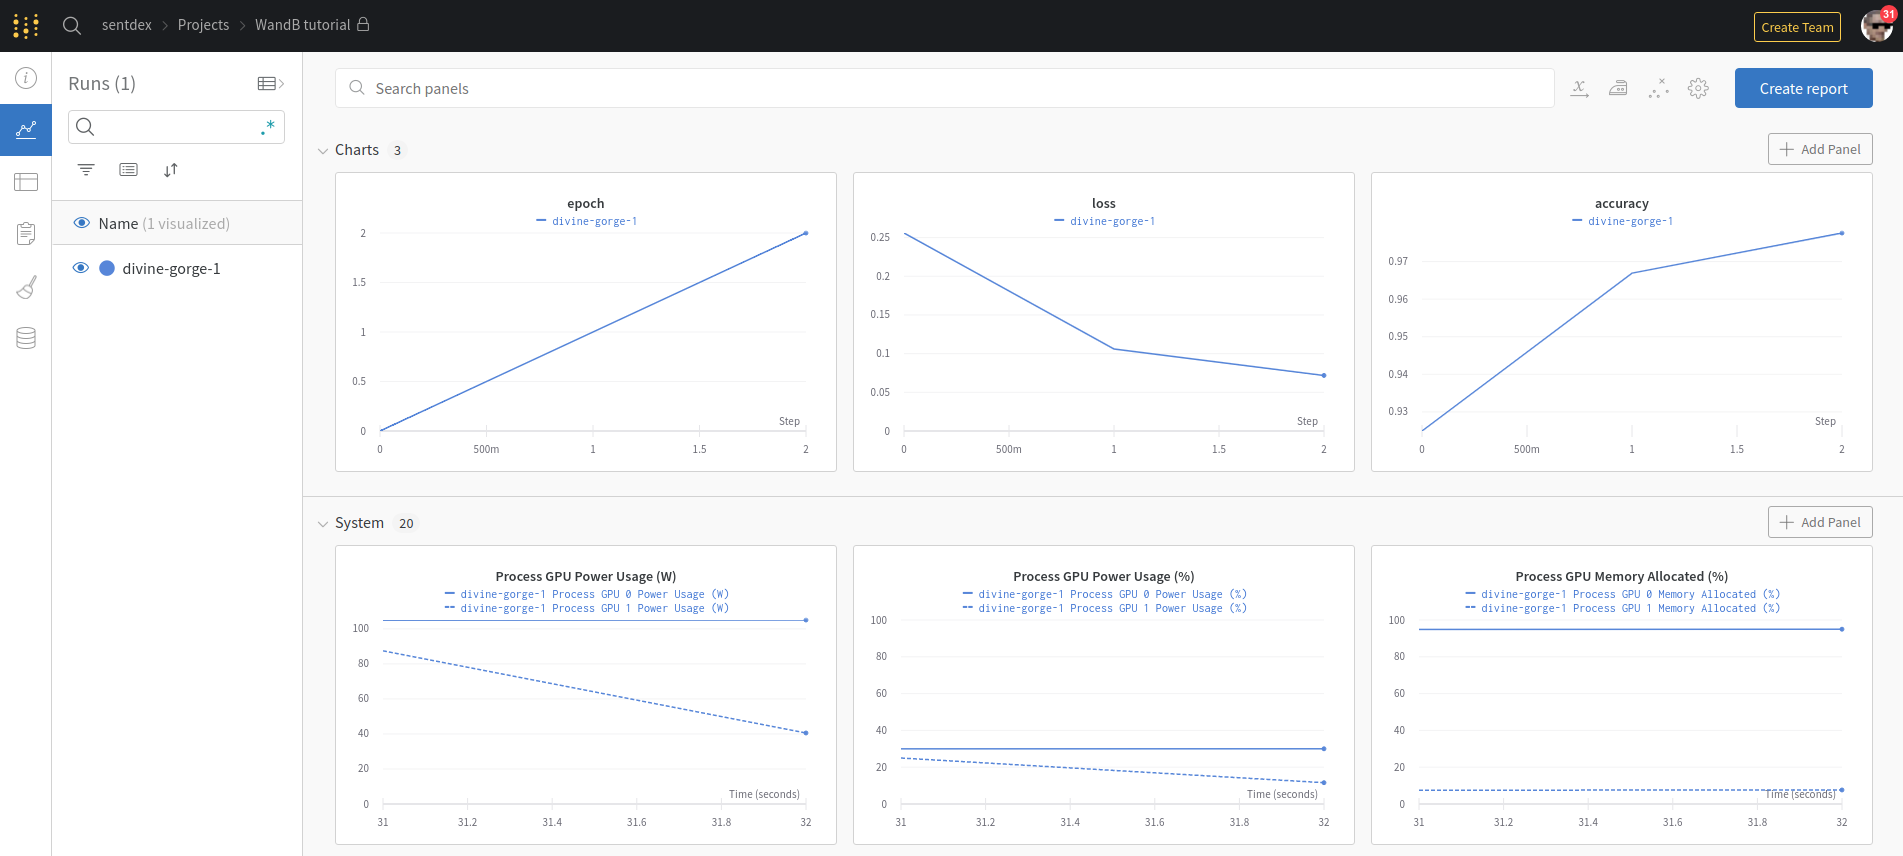Click the sort runs icon

(171, 170)
